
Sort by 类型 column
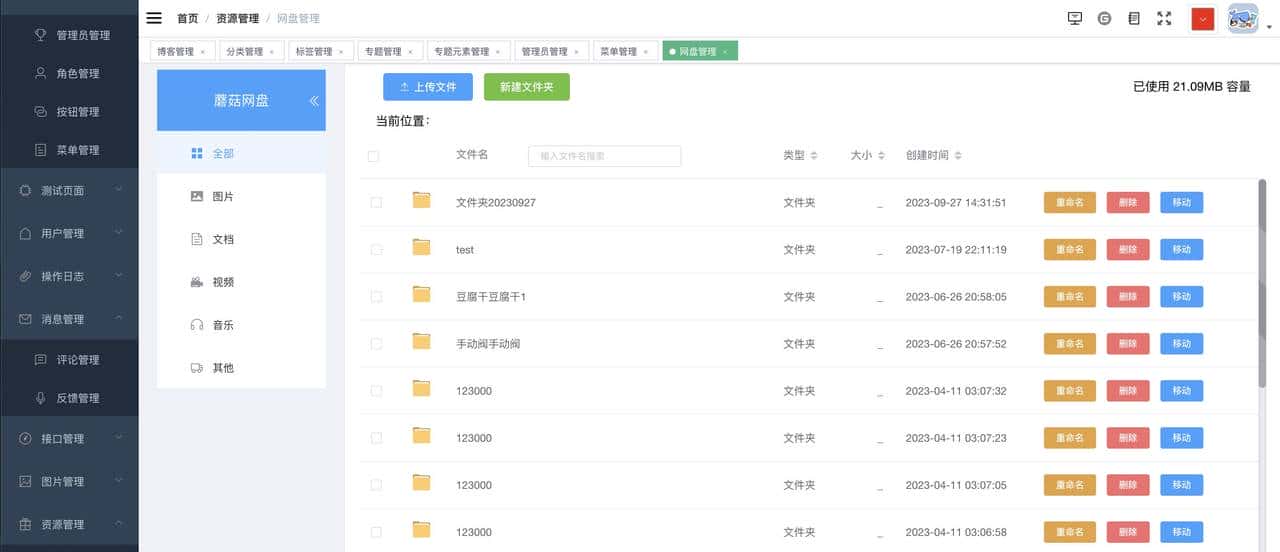pyautogui.click(x=800, y=156)
